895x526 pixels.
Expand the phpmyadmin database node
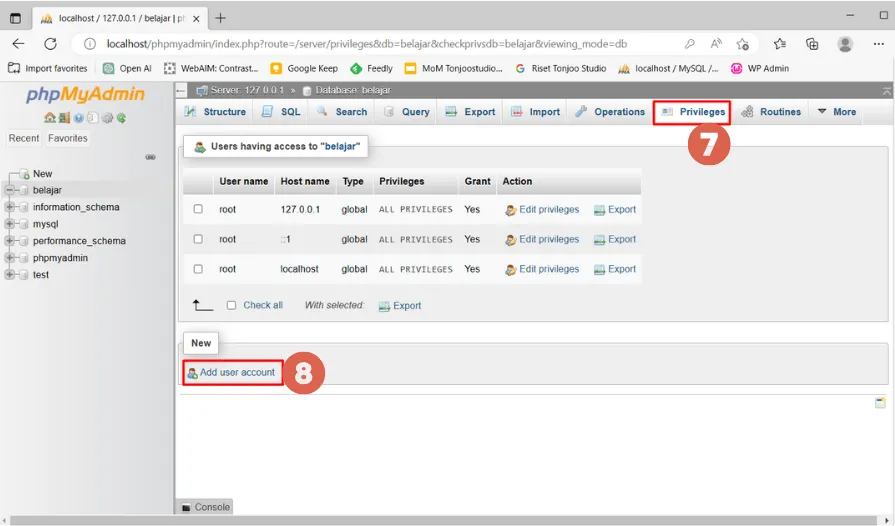coord(9,258)
